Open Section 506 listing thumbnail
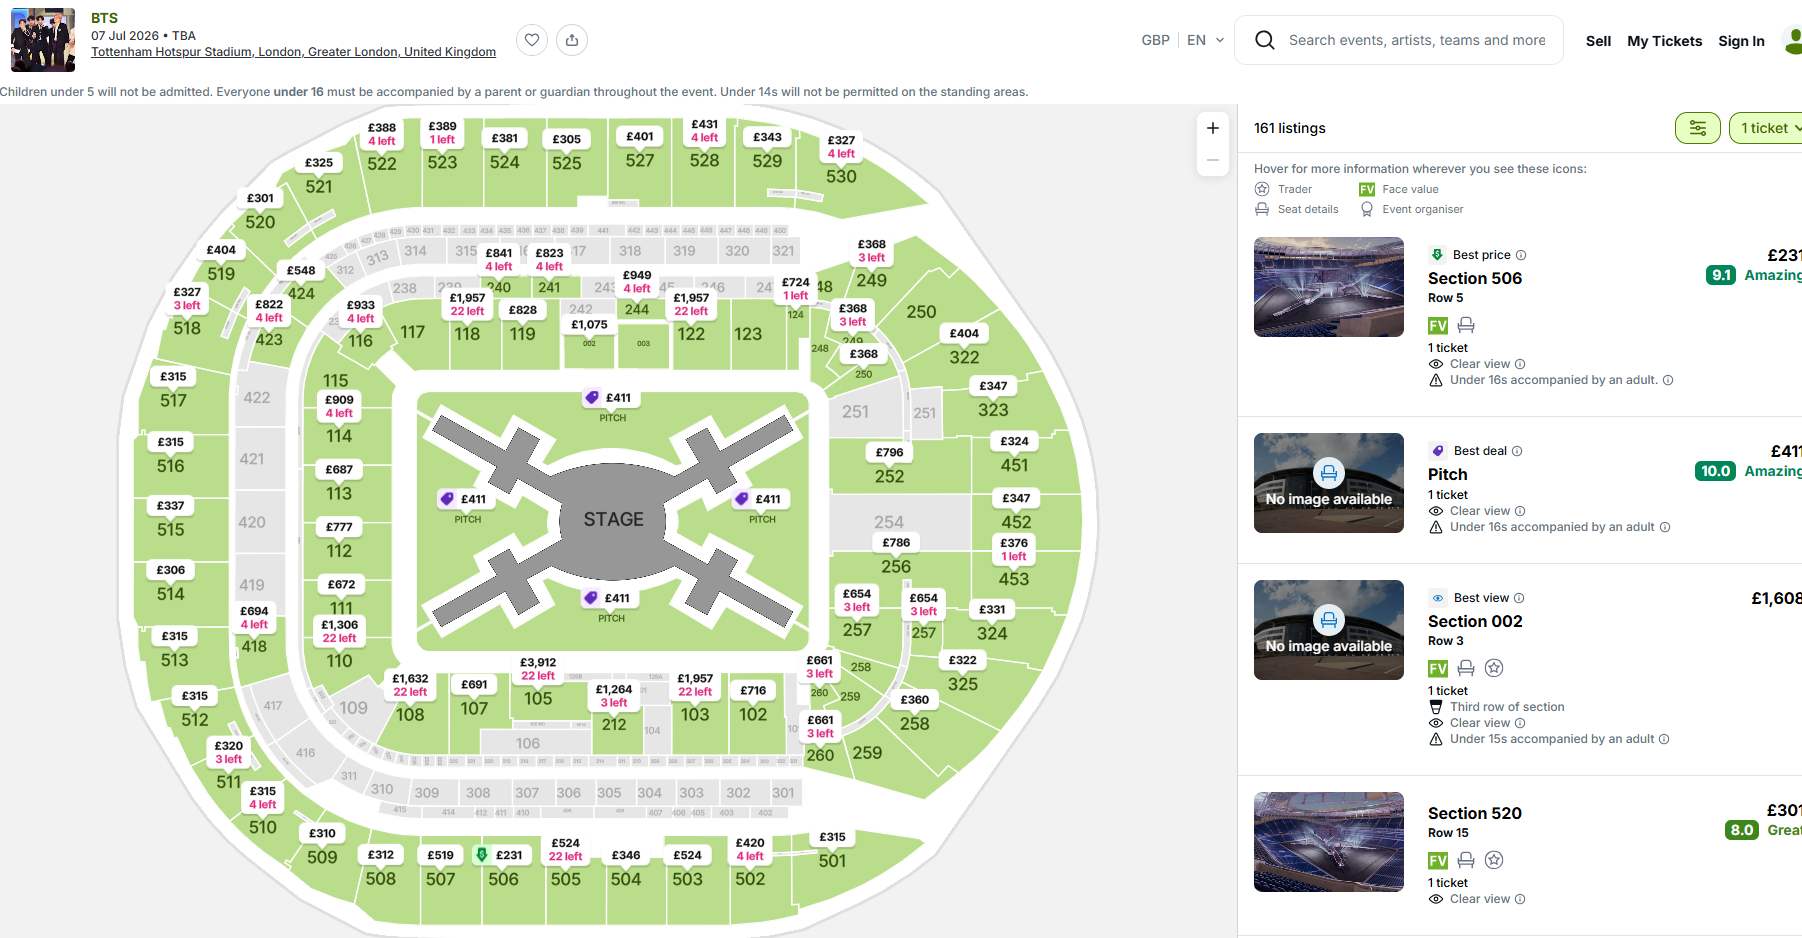 [x=1328, y=287]
